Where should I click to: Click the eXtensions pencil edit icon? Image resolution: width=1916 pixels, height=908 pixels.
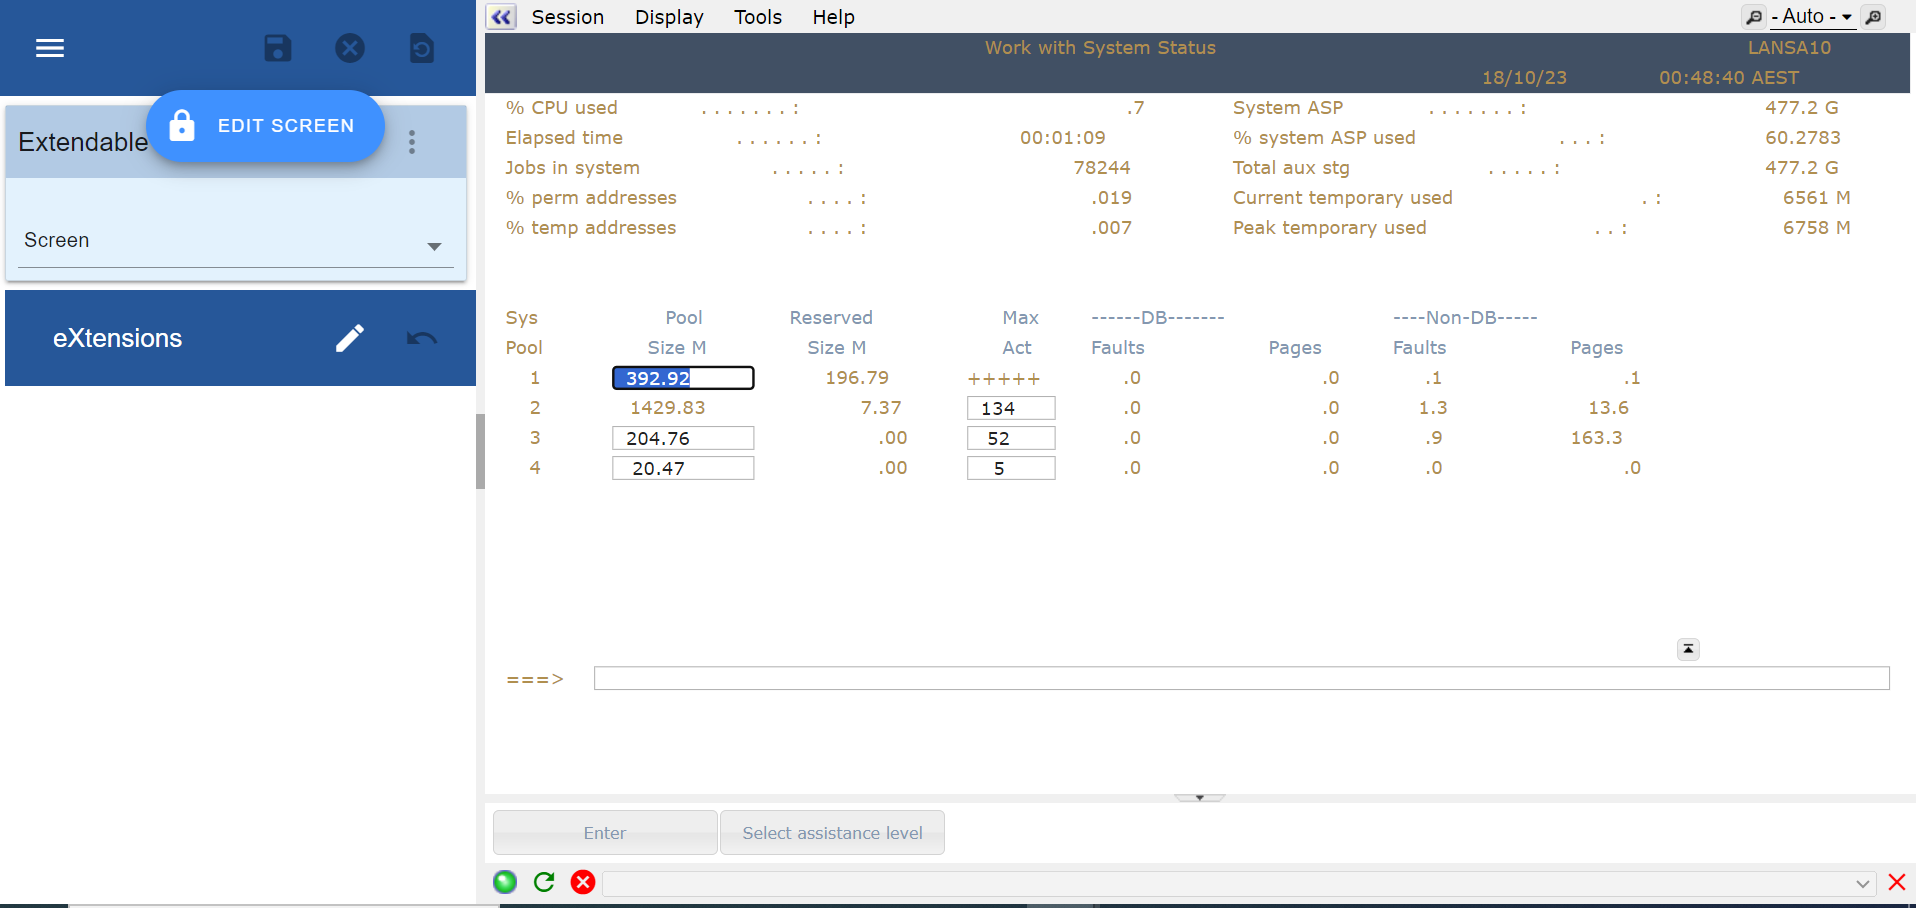pyautogui.click(x=349, y=338)
